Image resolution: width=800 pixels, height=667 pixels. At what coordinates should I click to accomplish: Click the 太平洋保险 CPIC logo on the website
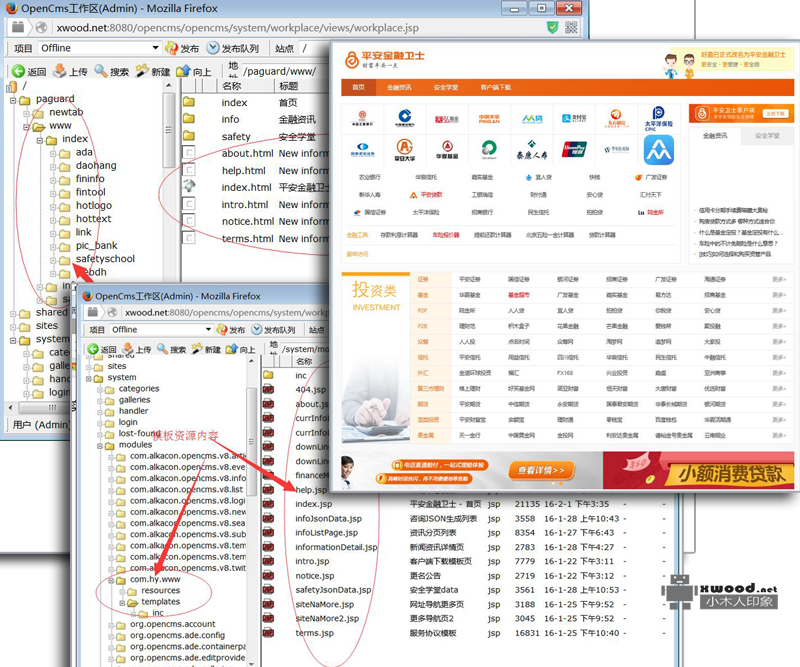658,118
